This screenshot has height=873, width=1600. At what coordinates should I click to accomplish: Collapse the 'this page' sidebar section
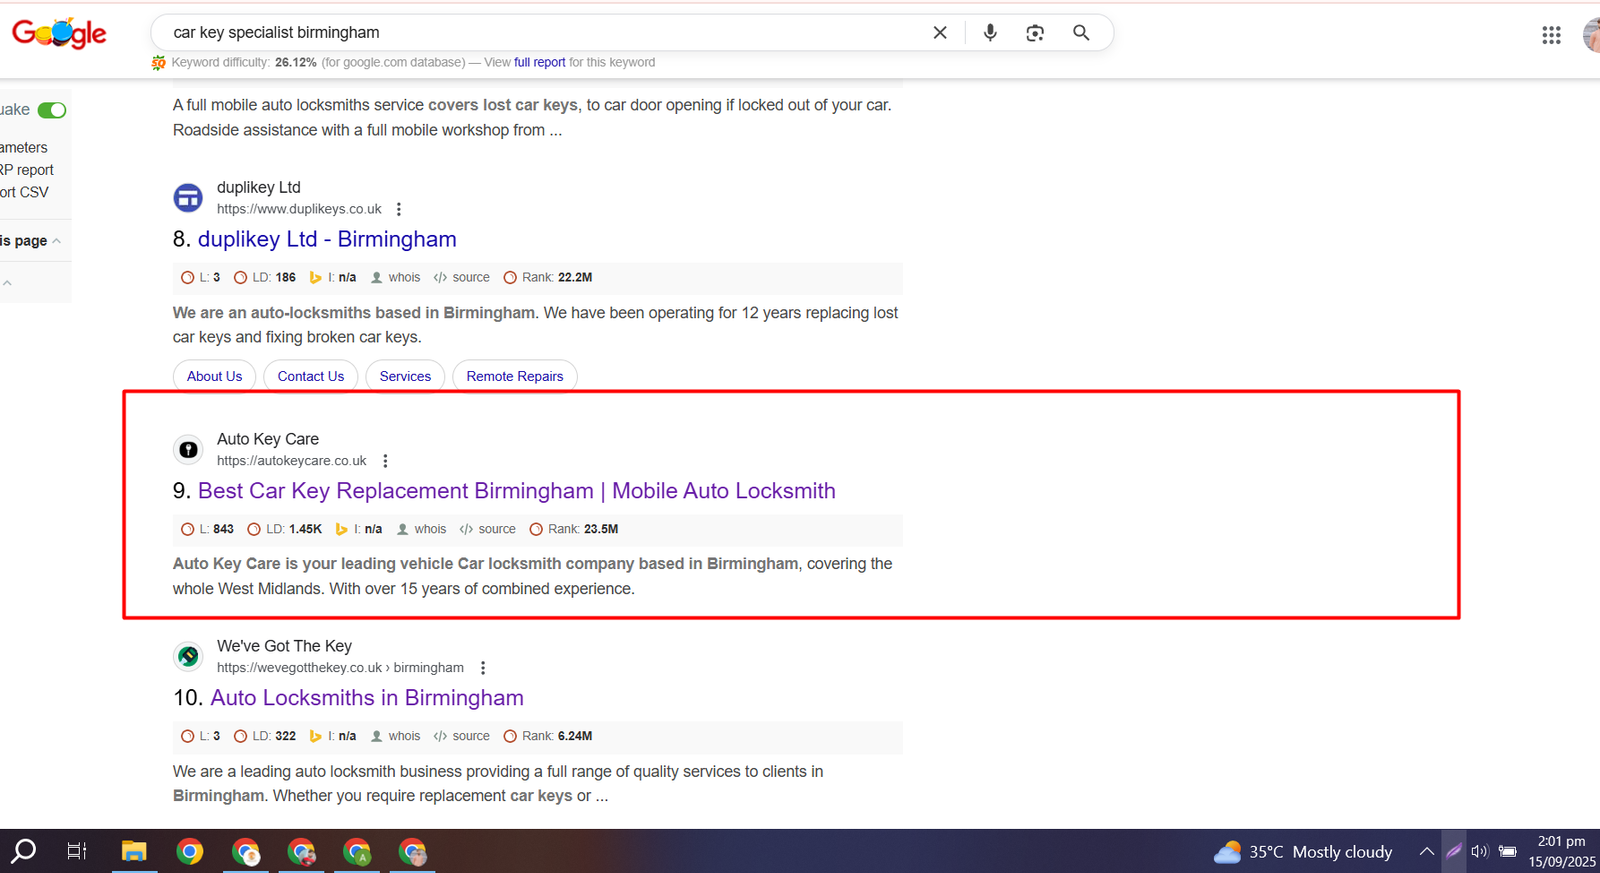pos(56,241)
